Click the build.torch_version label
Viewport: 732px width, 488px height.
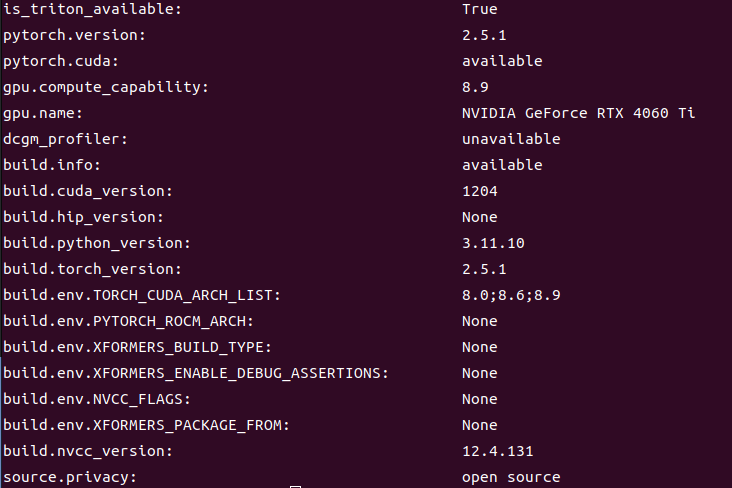point(92,269)
